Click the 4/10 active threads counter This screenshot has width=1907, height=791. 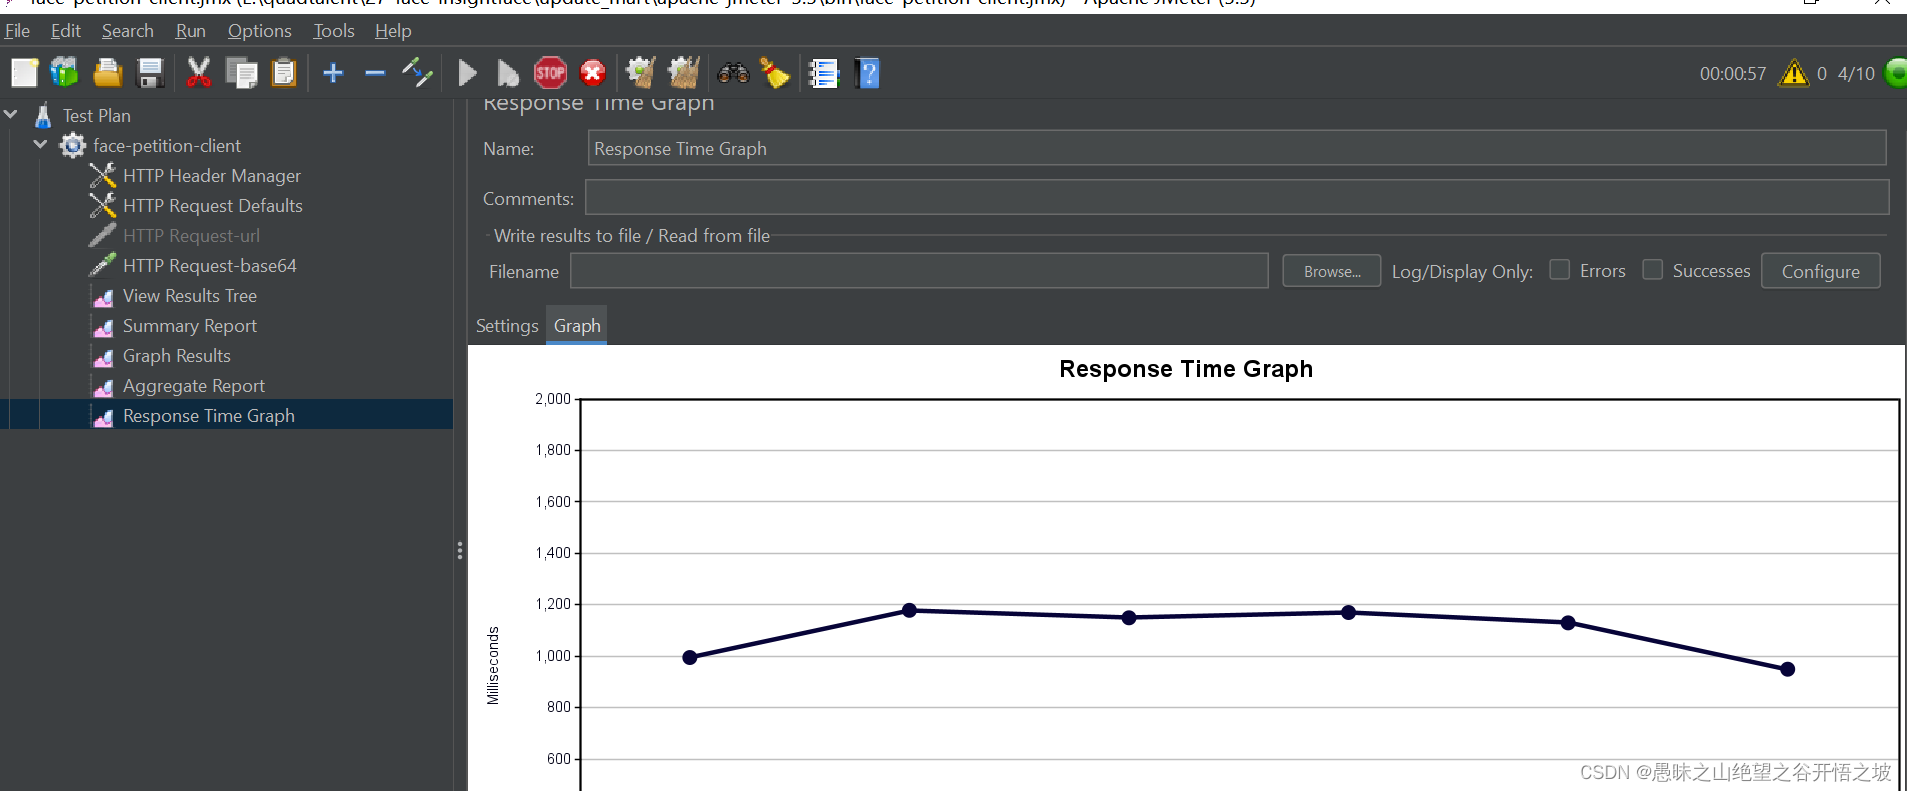1856,74
